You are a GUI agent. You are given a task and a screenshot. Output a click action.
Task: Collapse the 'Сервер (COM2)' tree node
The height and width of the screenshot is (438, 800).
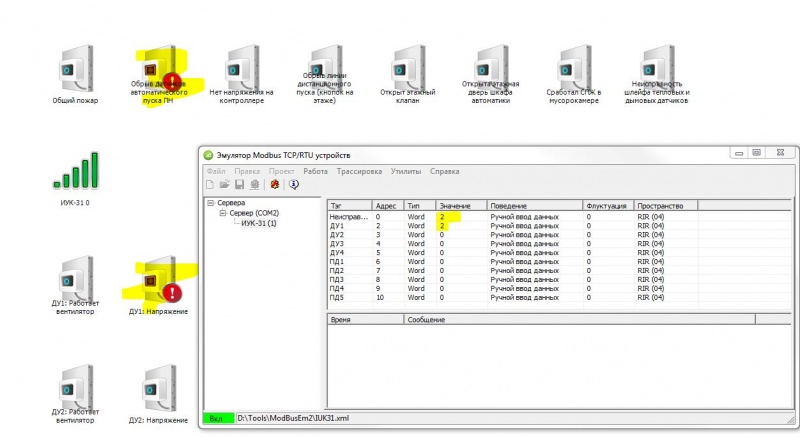(x=223, y=213)
